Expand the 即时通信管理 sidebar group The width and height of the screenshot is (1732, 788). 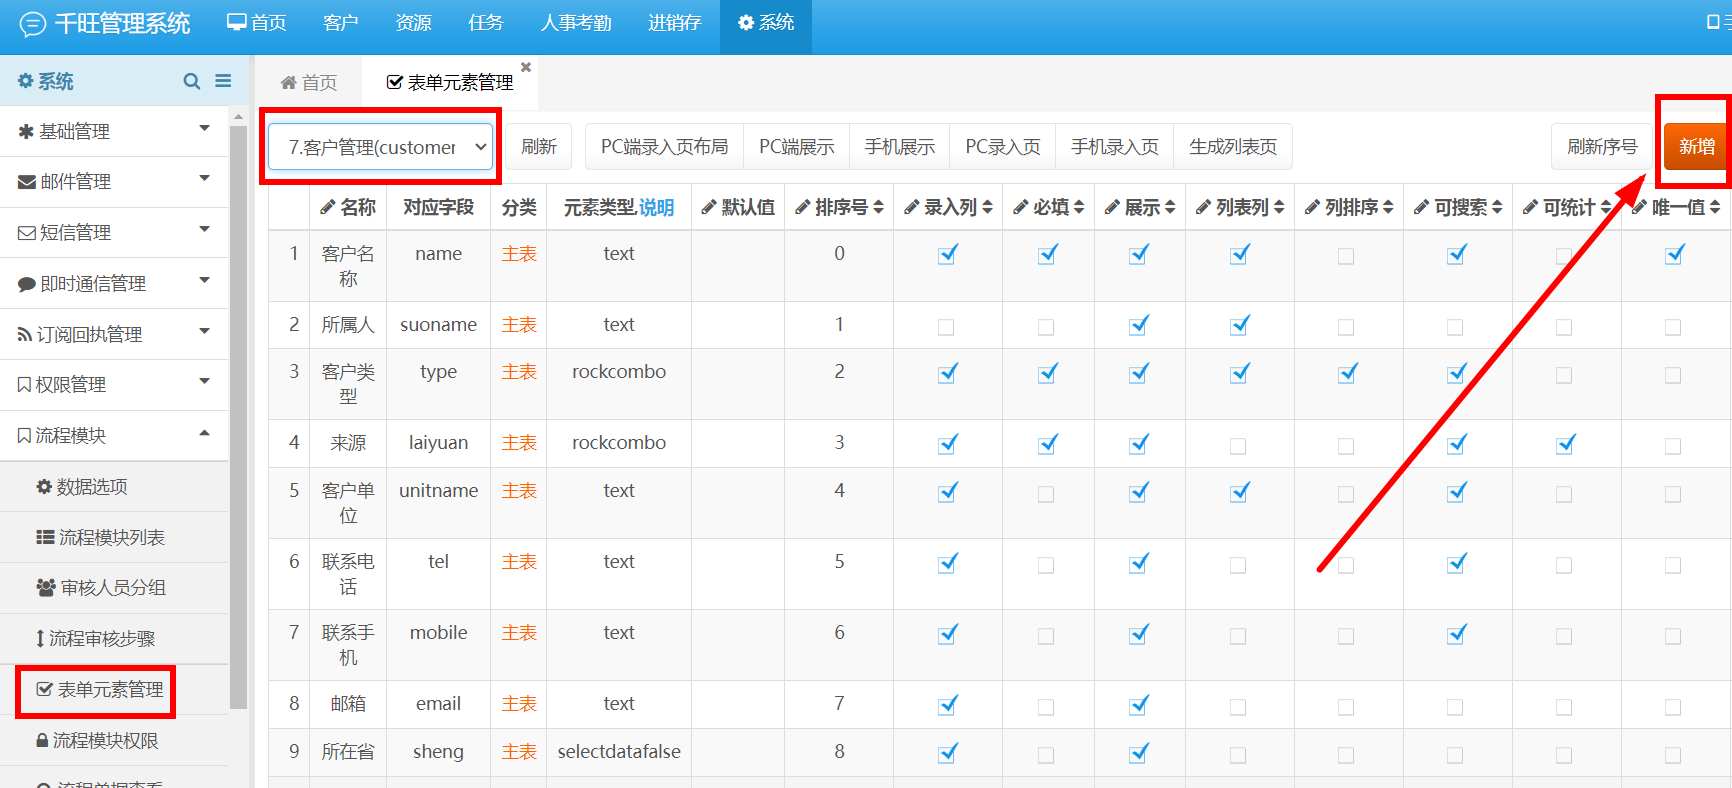(x=114, y=283)
